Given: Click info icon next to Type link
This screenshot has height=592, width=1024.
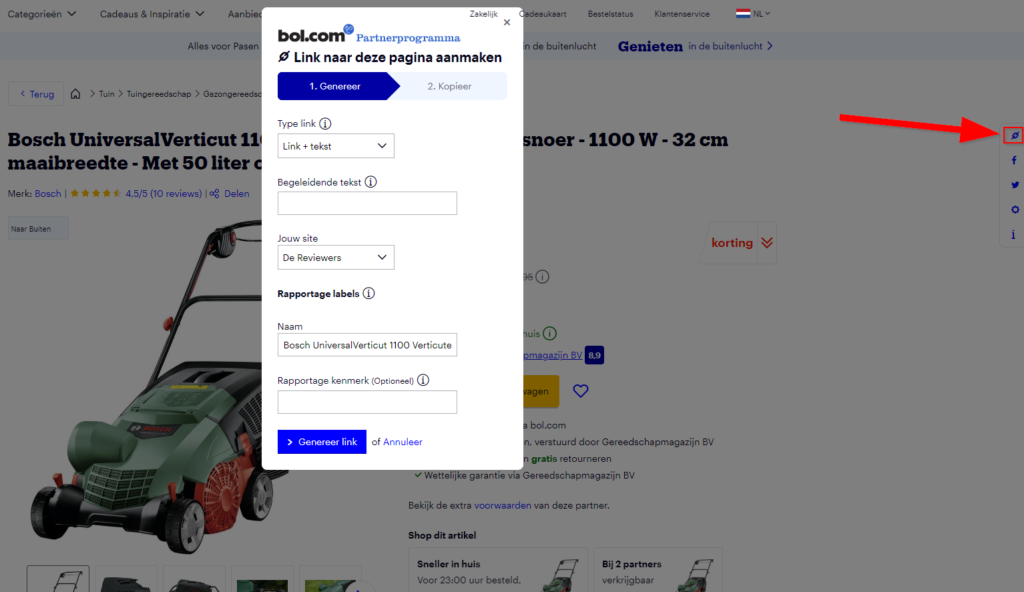Looking at the screenshot, I should point(325,123).
